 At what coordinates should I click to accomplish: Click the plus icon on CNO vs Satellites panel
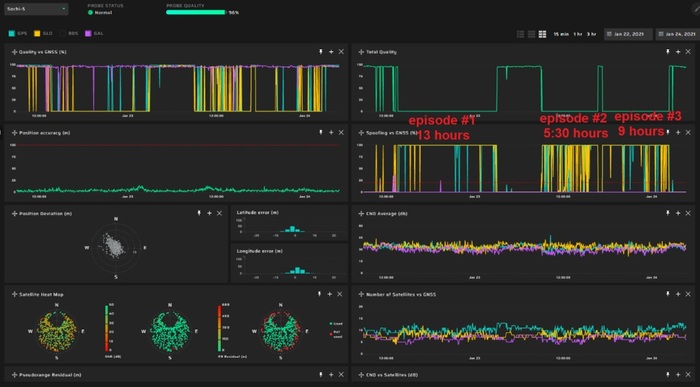pos(678,375)
